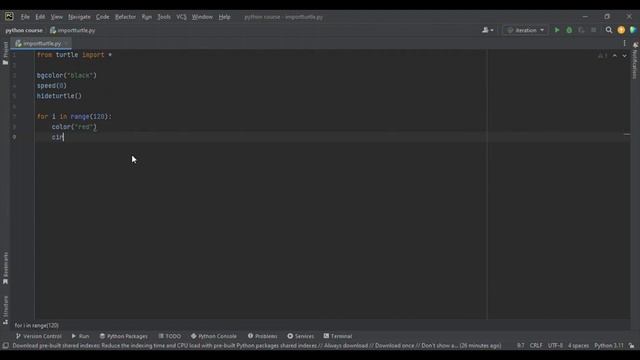The height and width of the screenshot is (360, 640).
Task: Click the grey Stop square icon
Action: (x=593, y=30)
